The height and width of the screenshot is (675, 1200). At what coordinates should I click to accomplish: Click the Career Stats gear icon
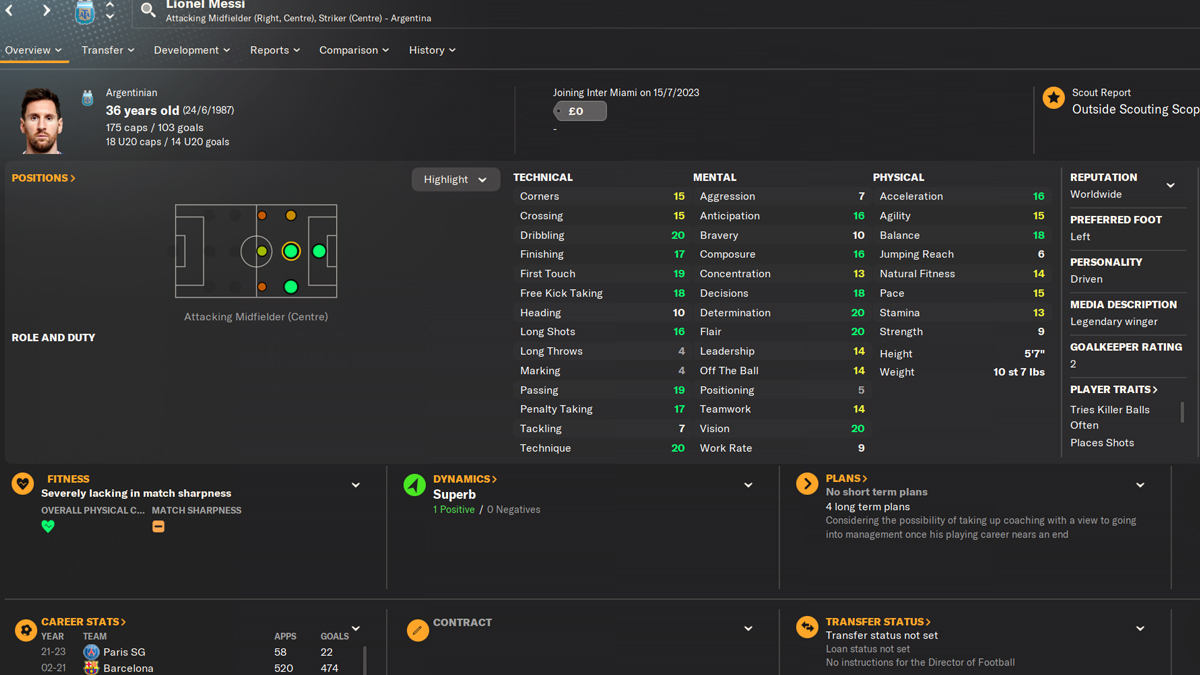(26, 629)
